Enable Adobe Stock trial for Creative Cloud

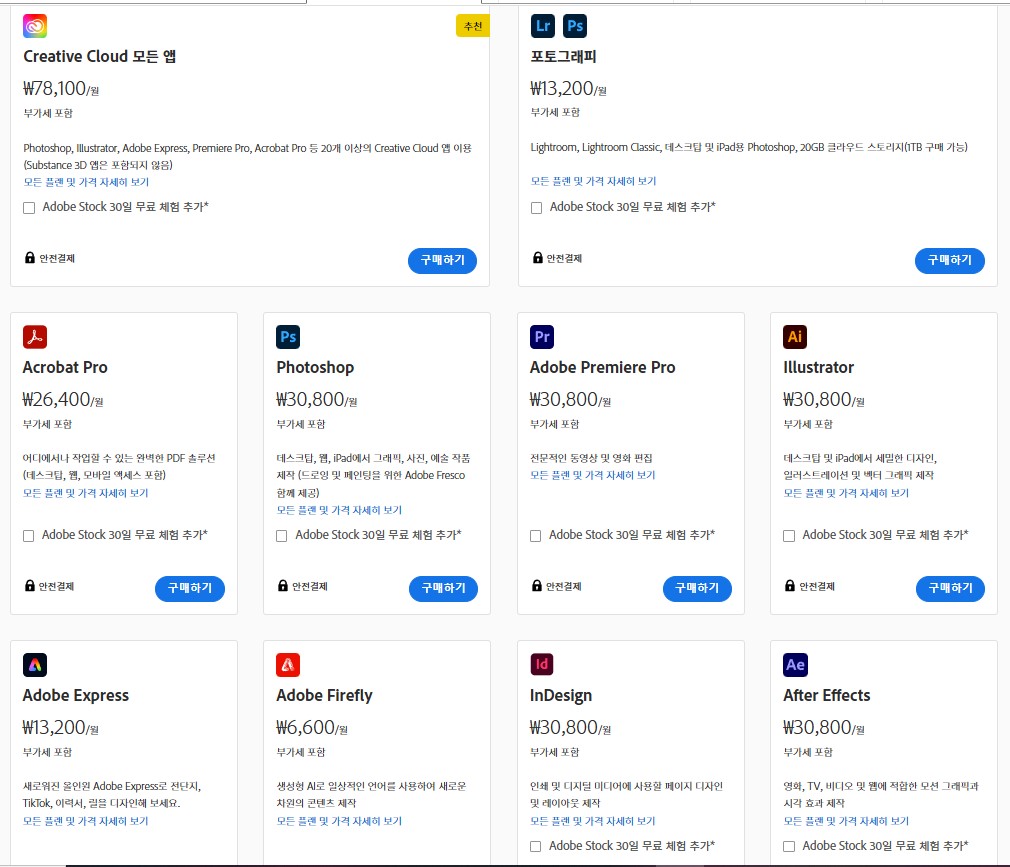pos(29,207)
